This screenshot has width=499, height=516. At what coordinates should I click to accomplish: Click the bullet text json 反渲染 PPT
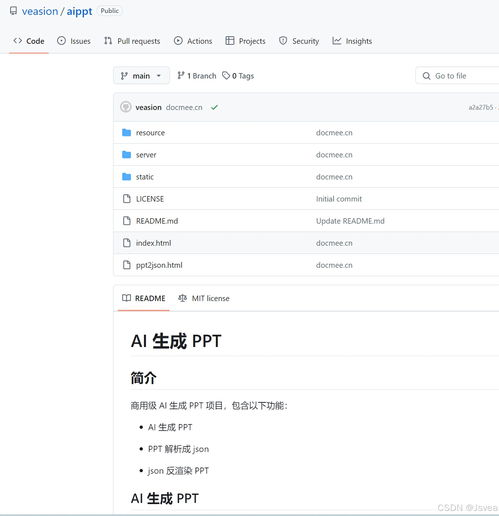click(178, 471)
